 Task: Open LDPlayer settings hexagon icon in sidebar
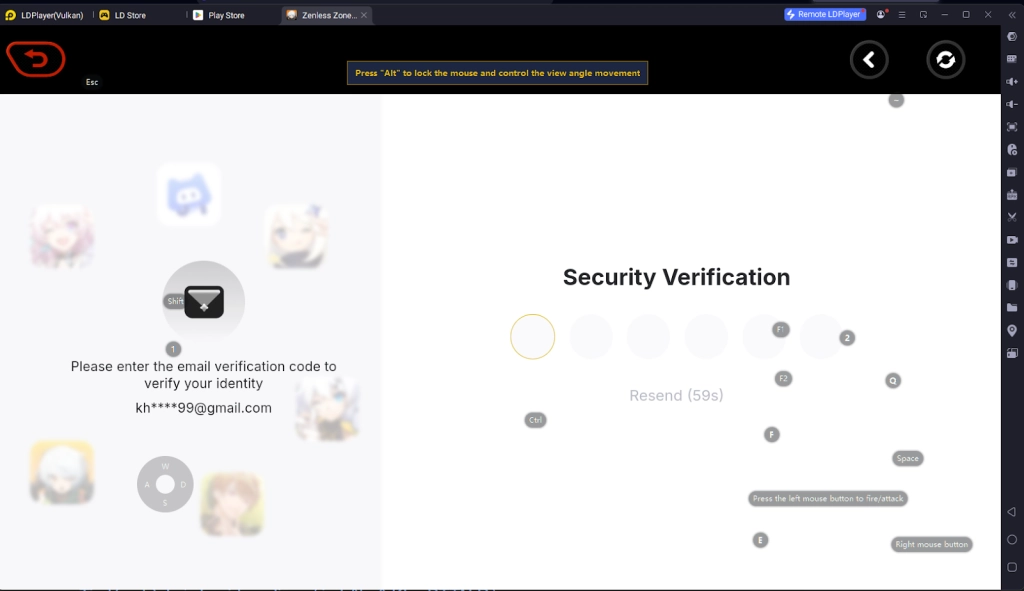pos(1012,37)
